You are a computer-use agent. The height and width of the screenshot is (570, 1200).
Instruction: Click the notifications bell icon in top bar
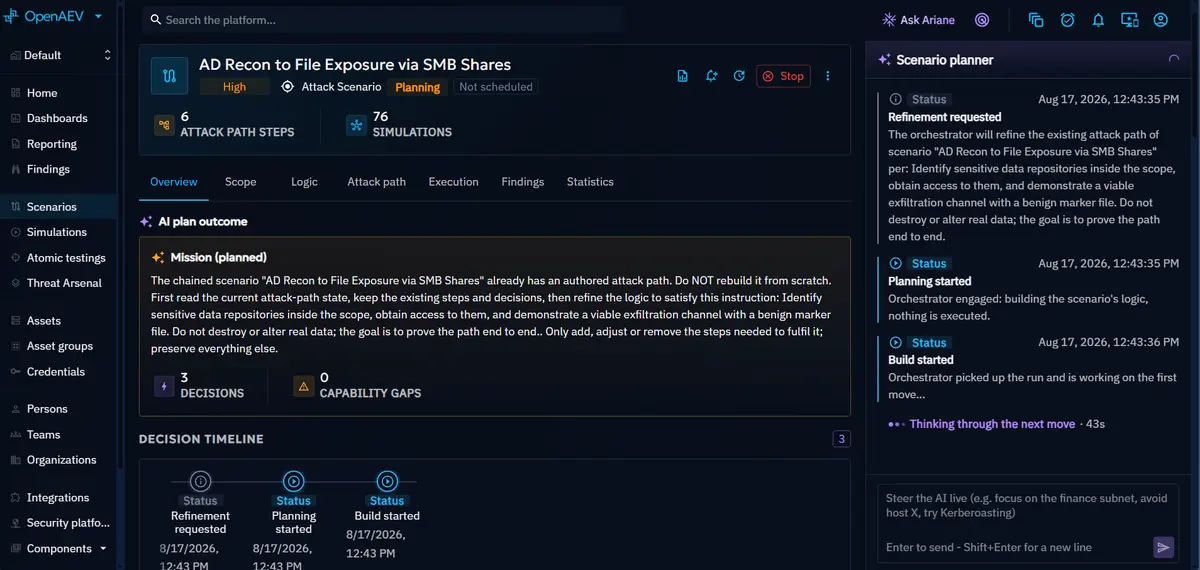(1098, 20)
